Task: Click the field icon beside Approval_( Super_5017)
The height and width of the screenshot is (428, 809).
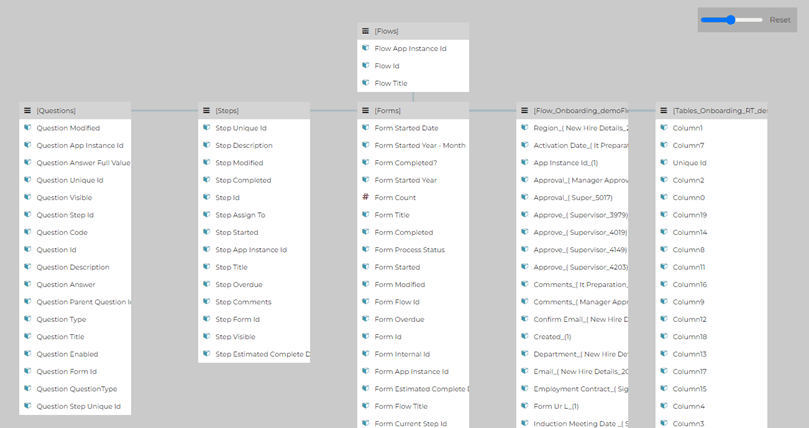Action: pos(524,197)
